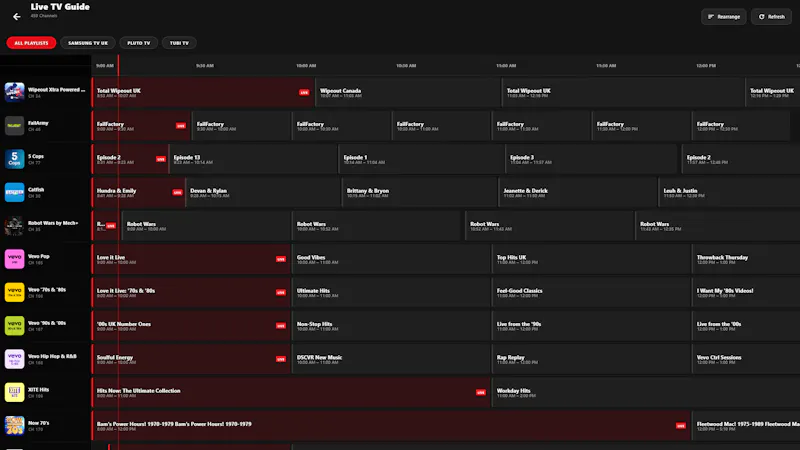Viewport: 800px width, 450px height.
Task: Click the live Total Wipeout UK programme
Action: coord(203,92)
